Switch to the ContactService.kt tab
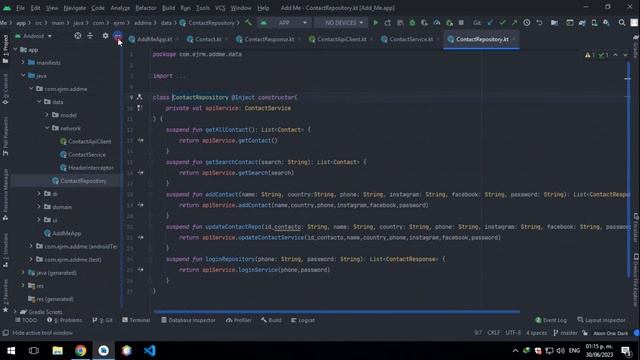This screenshot has width=640, height=360. 411,39
